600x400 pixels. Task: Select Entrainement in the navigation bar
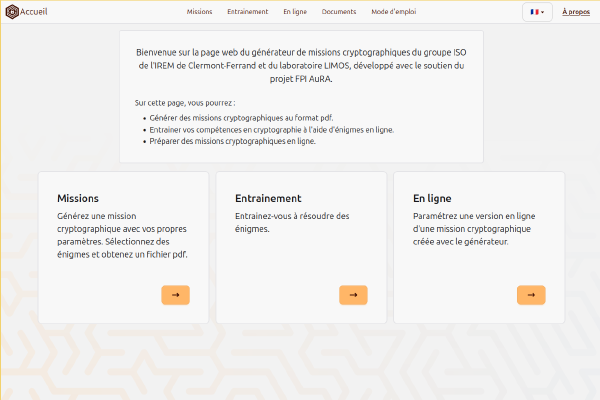tap(247, 12)
